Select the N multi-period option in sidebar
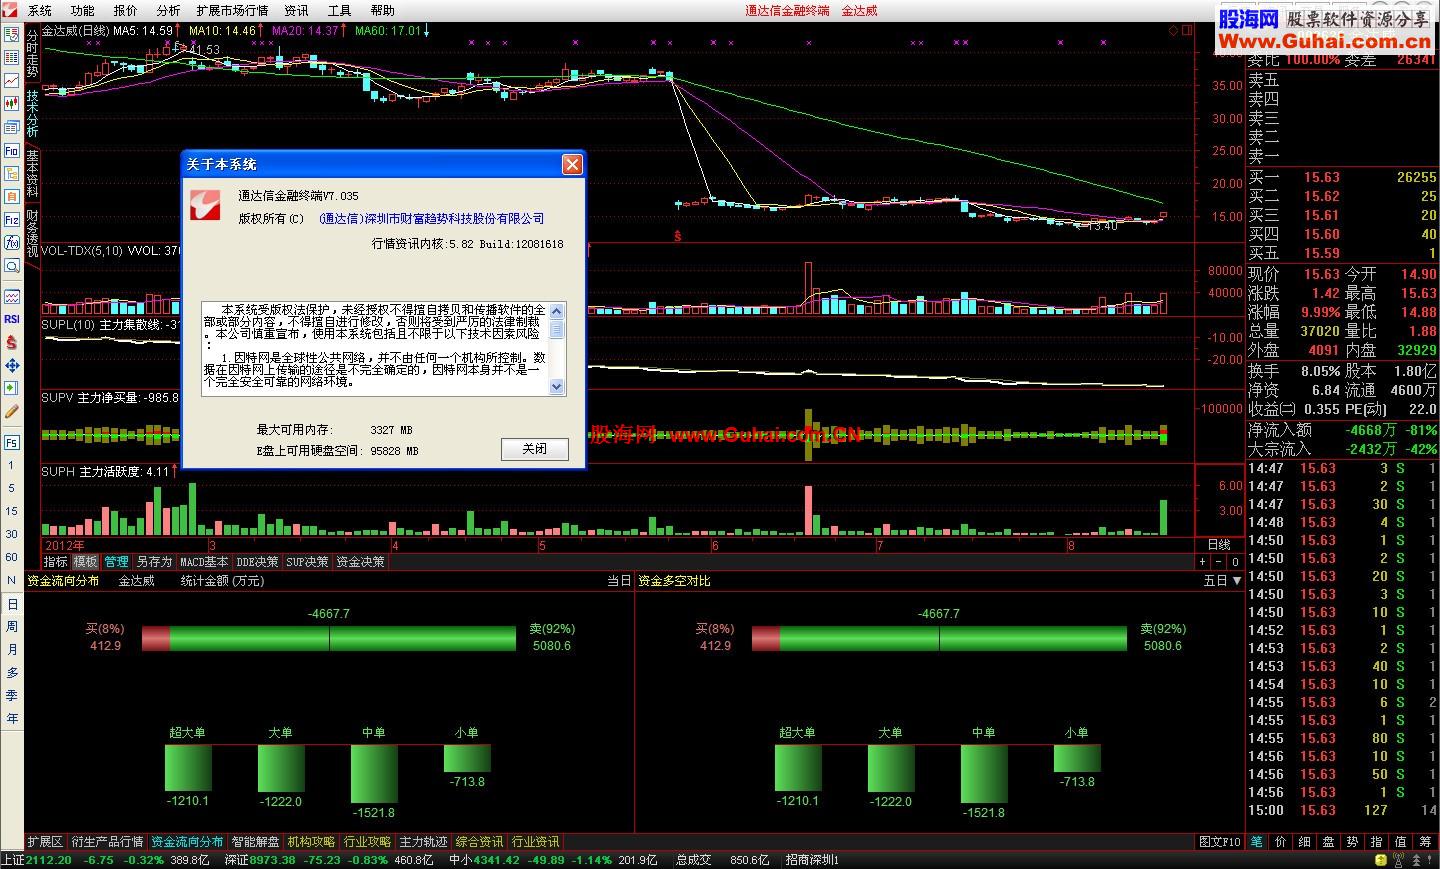This screenshot has height=869, width=1440. click(x=12, y=580)
